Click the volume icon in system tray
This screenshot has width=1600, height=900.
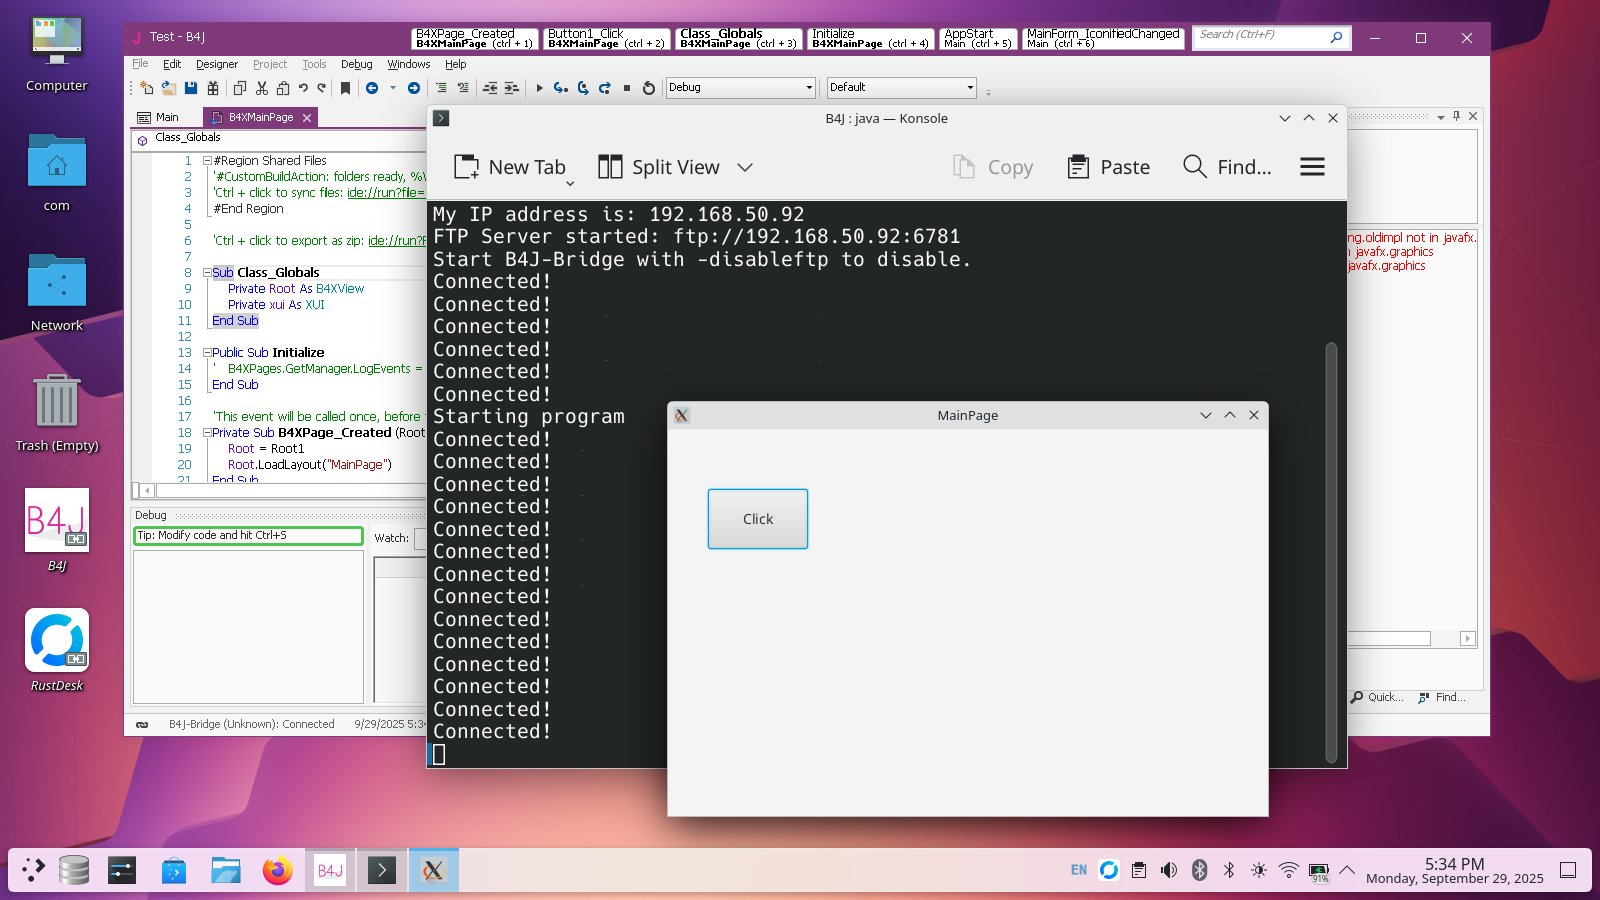[x=1169, y=870]
